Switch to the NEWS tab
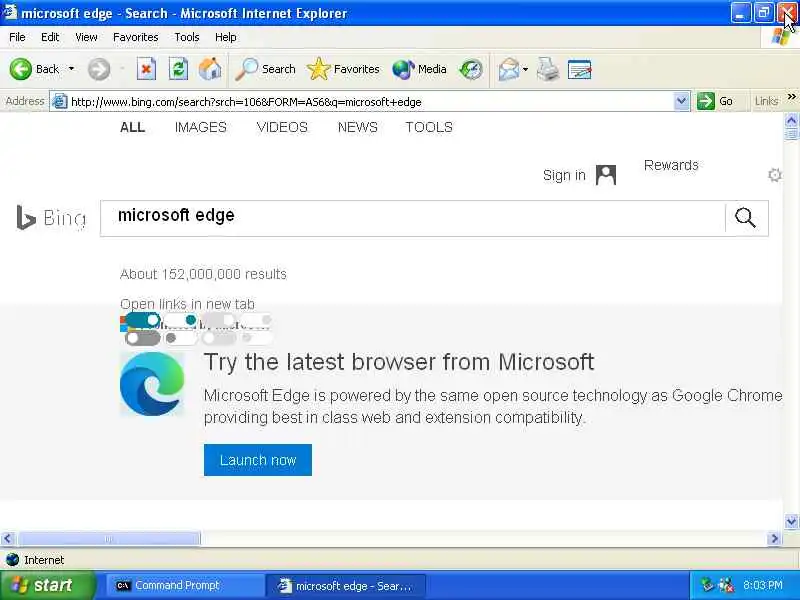 pos(358,127)
